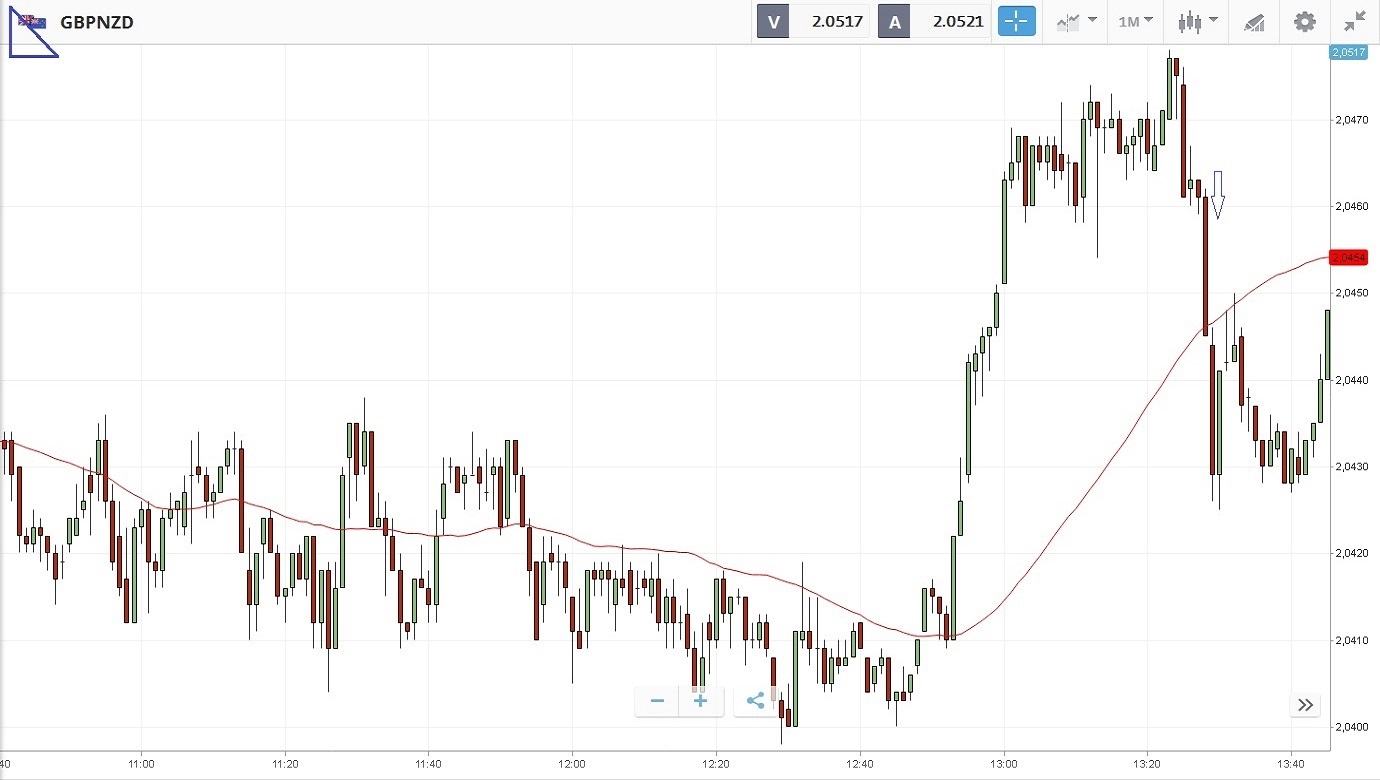Image resolution: width=1380 pixels, height=780 pixels.
Task: Select the GBPNZD instrument name
Action: 97,21
